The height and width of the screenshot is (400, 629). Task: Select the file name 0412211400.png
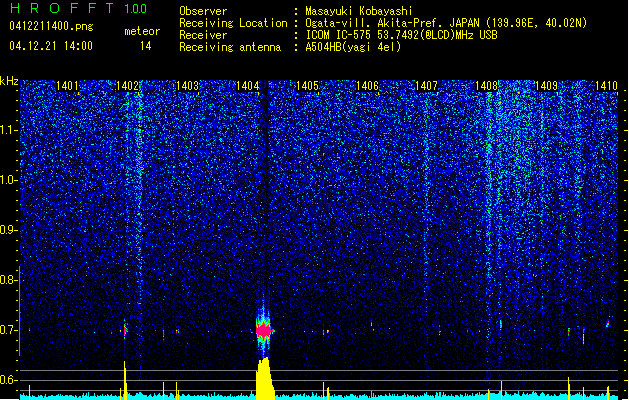(51, 26)
